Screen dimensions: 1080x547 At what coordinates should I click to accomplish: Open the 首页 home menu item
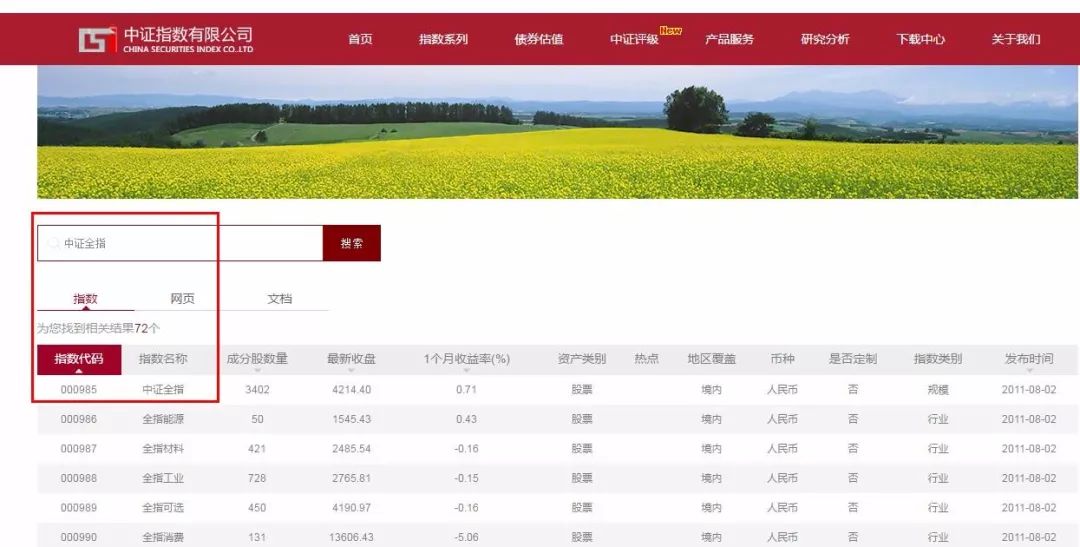pos(360,39)
